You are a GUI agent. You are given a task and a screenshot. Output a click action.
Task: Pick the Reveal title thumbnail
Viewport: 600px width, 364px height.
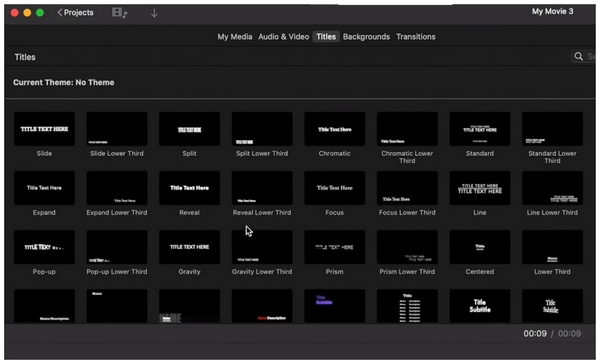[x=189, y=188]
